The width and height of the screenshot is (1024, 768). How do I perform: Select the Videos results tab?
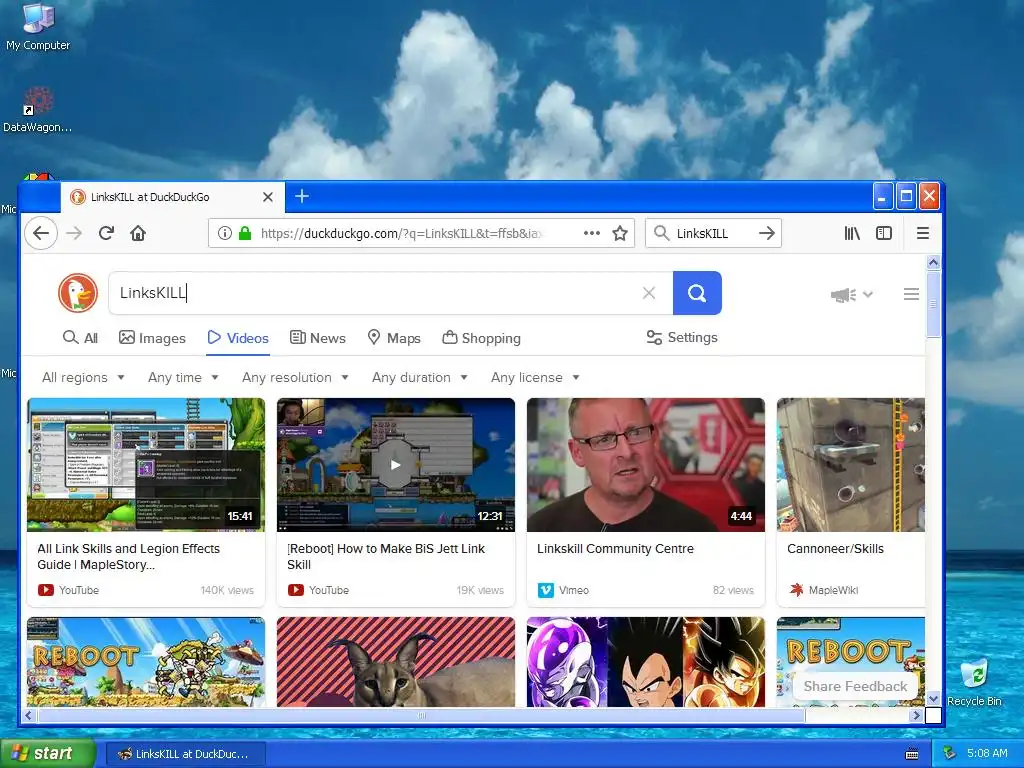(x=238, y=338)
